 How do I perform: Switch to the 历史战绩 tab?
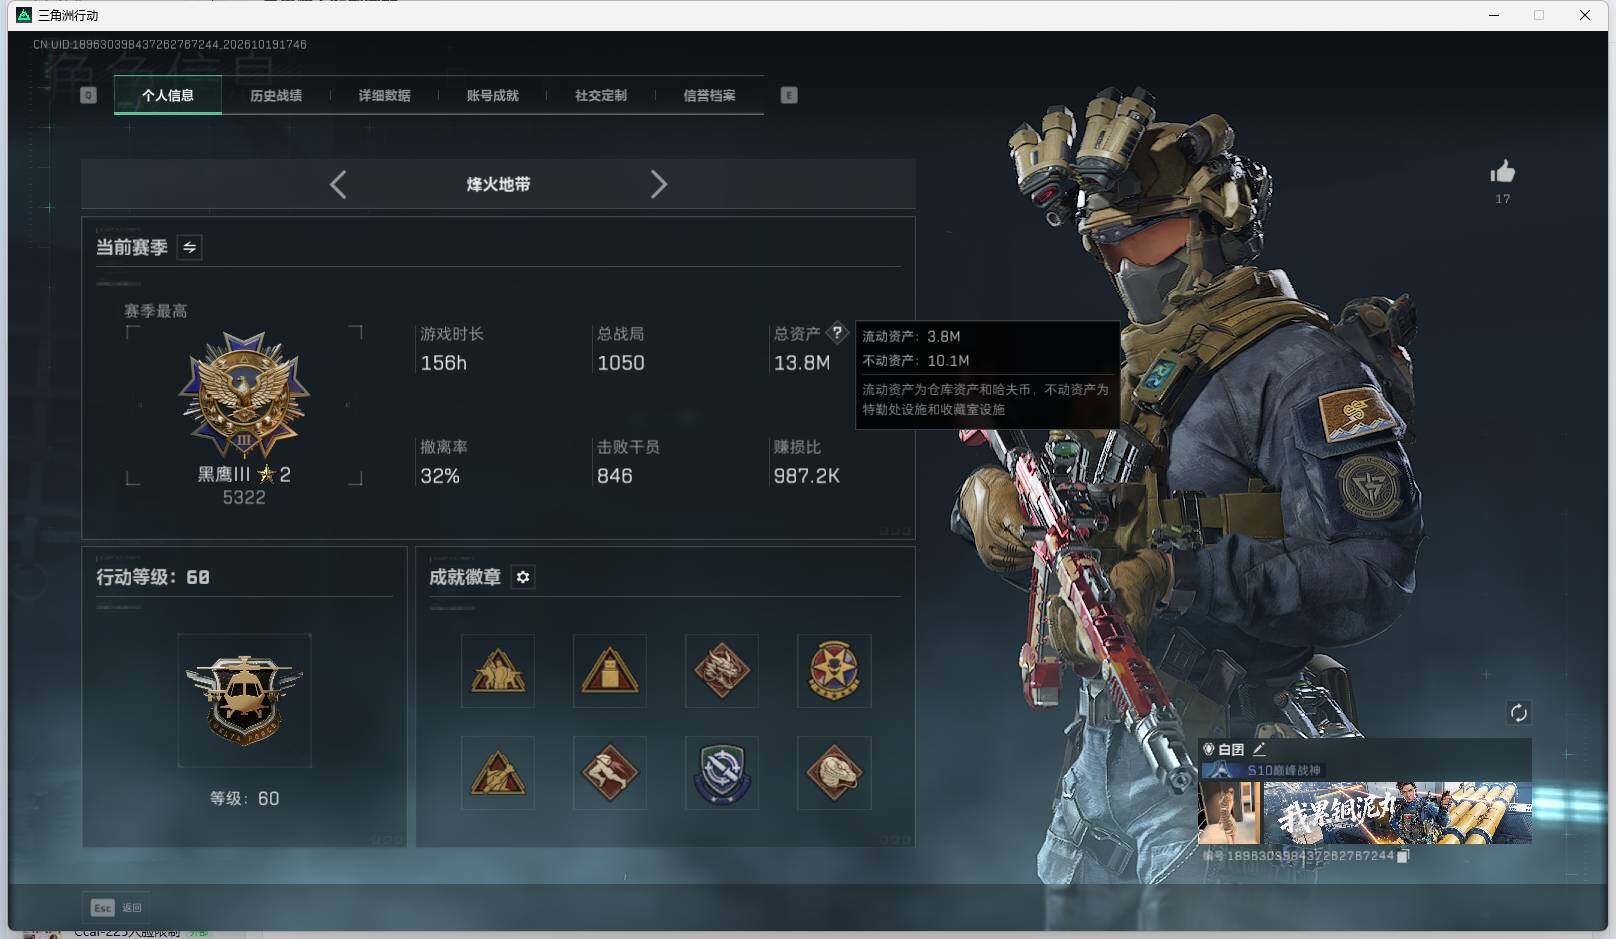[276, 95]
